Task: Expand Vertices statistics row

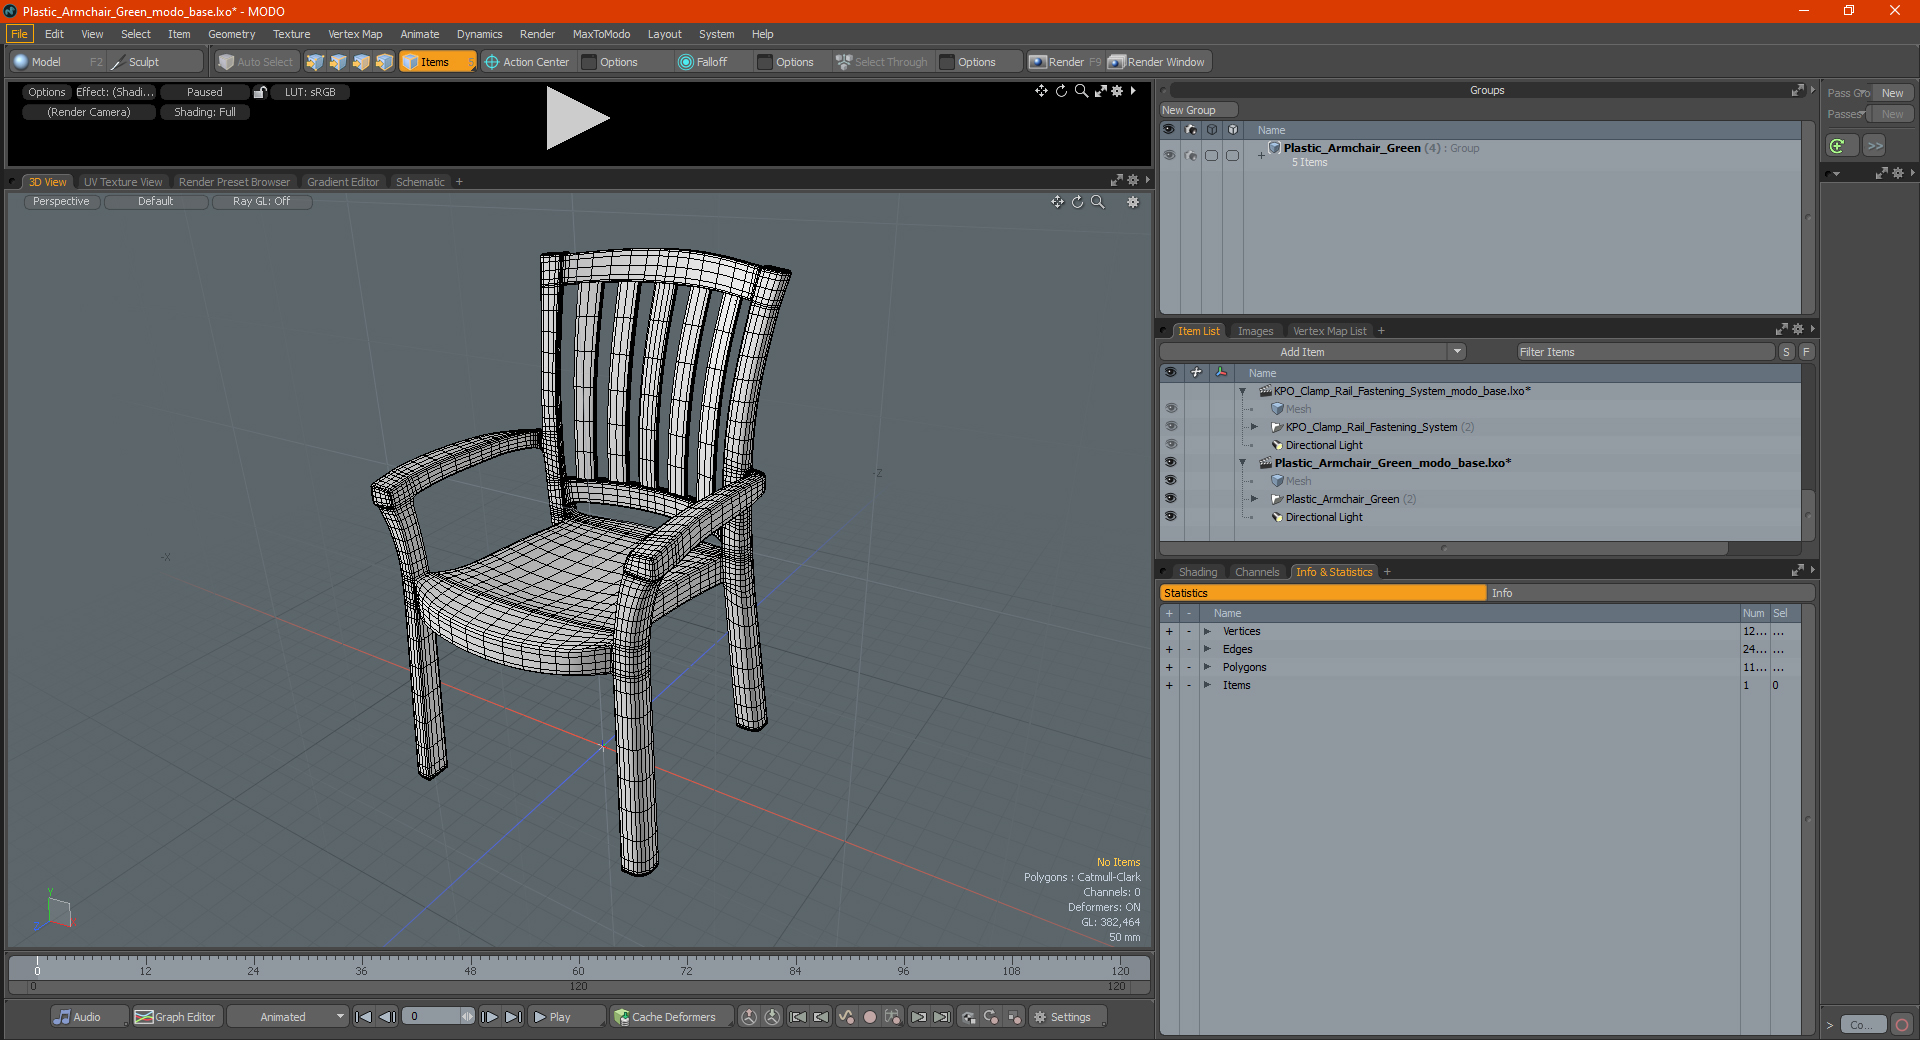Action: 1207,631
